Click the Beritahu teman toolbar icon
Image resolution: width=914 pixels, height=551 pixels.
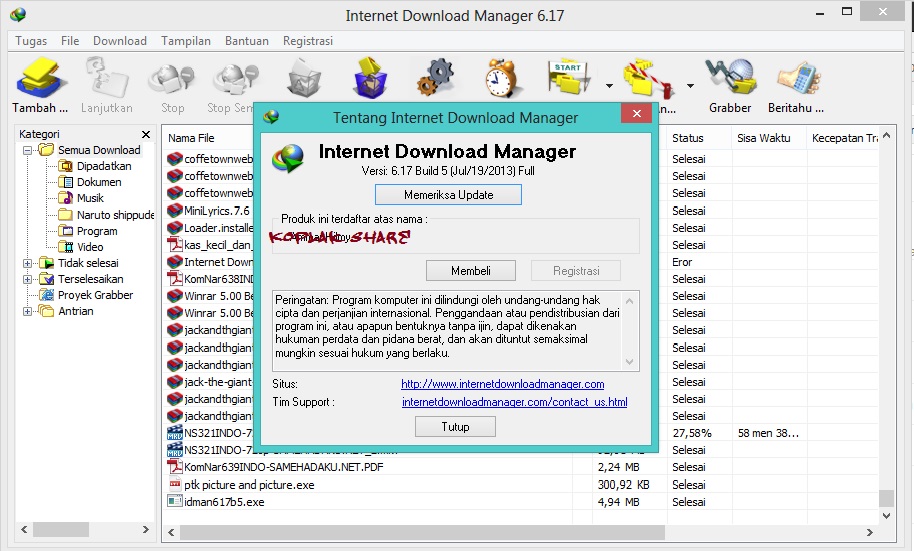[798, 79]
